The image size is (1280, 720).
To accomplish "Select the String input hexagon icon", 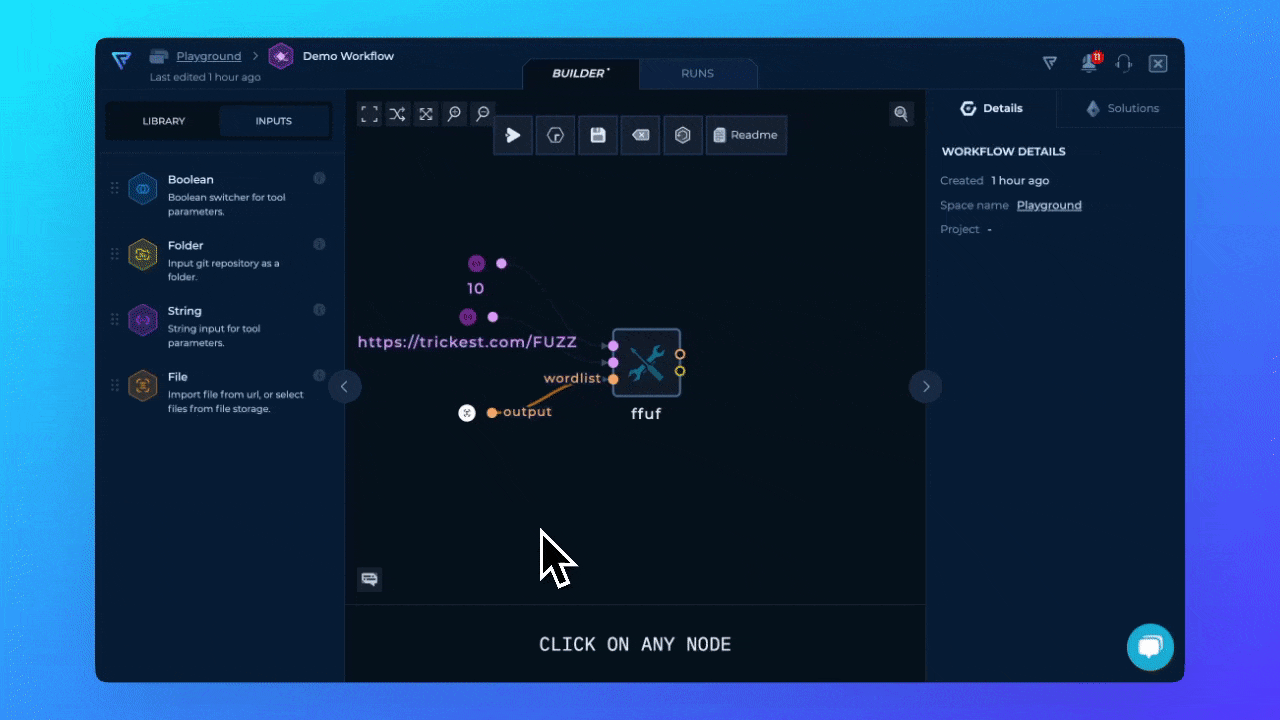I will 143,320.
